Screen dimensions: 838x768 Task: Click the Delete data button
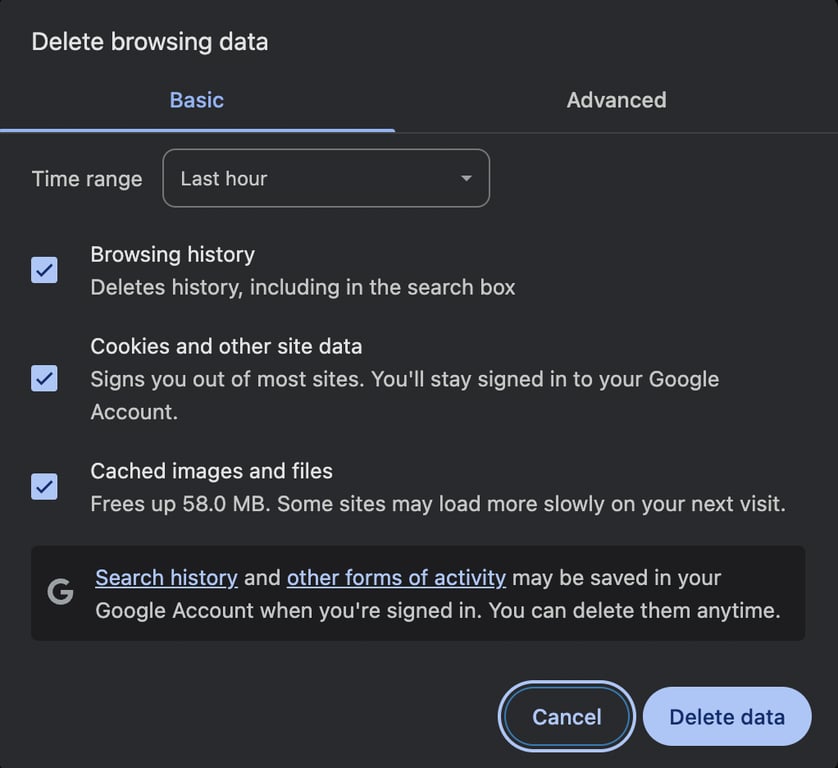click(726, 717)
